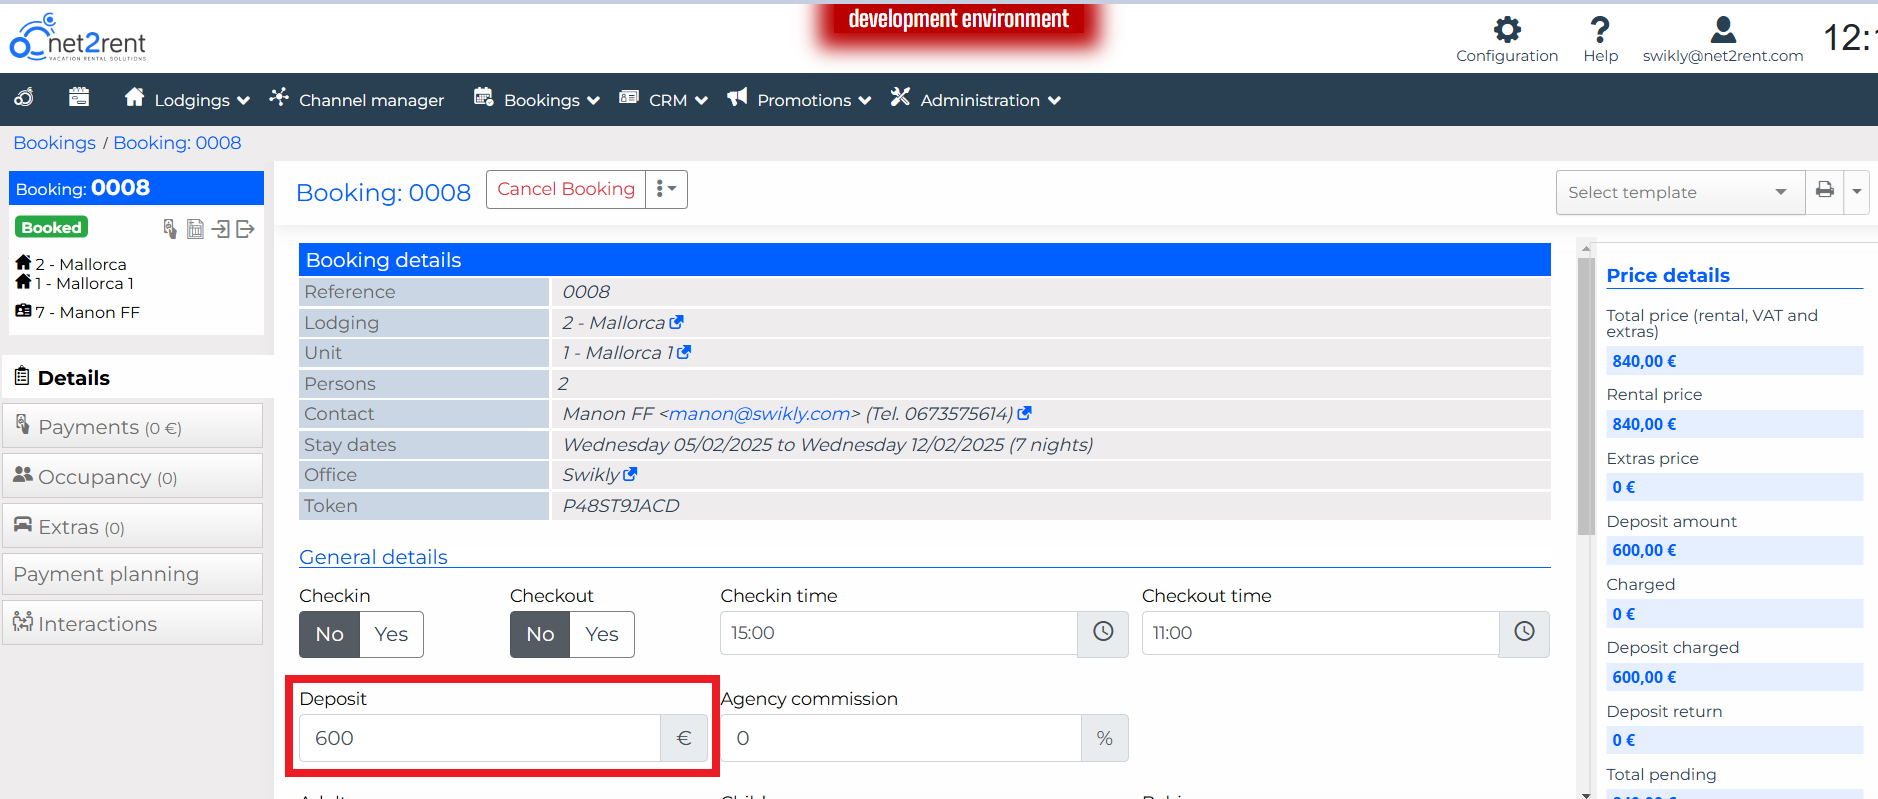
Task: Switch to the Extras tab
Action: pos(133,527)
